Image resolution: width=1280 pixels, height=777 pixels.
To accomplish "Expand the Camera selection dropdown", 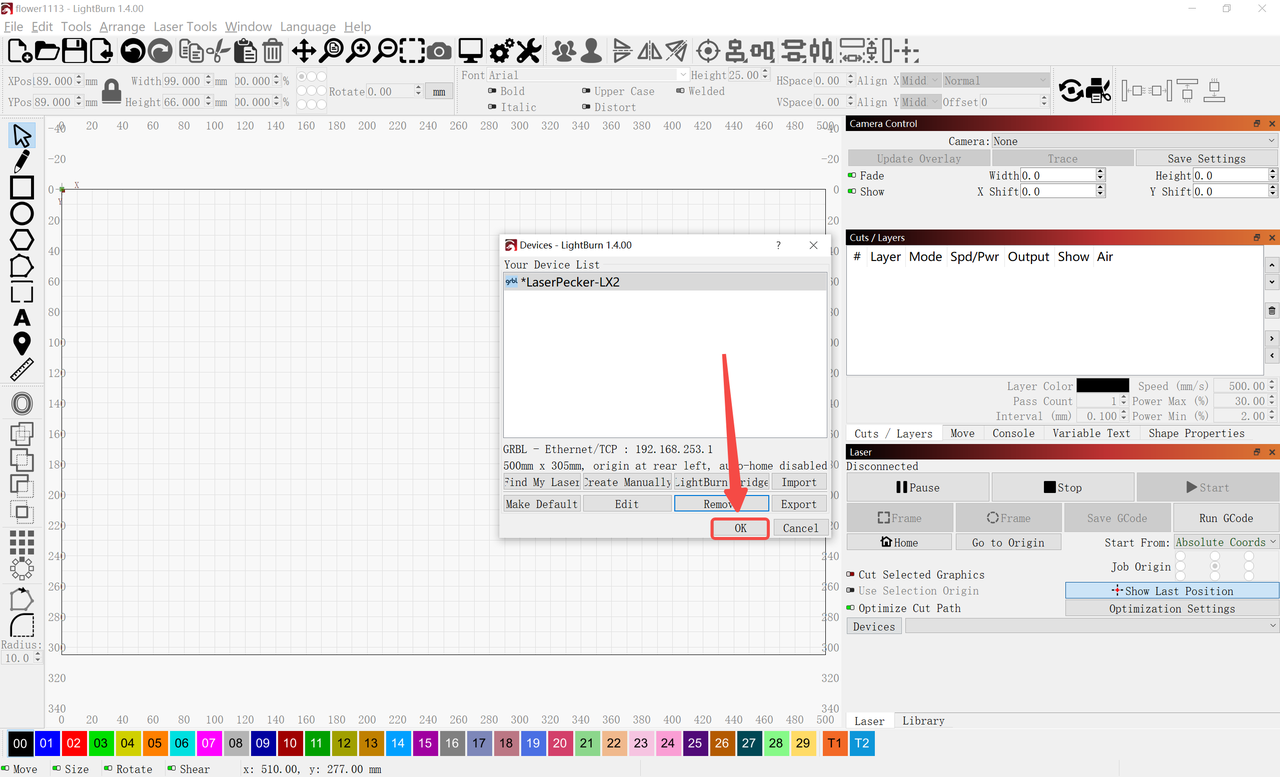I will (1134, 141).
